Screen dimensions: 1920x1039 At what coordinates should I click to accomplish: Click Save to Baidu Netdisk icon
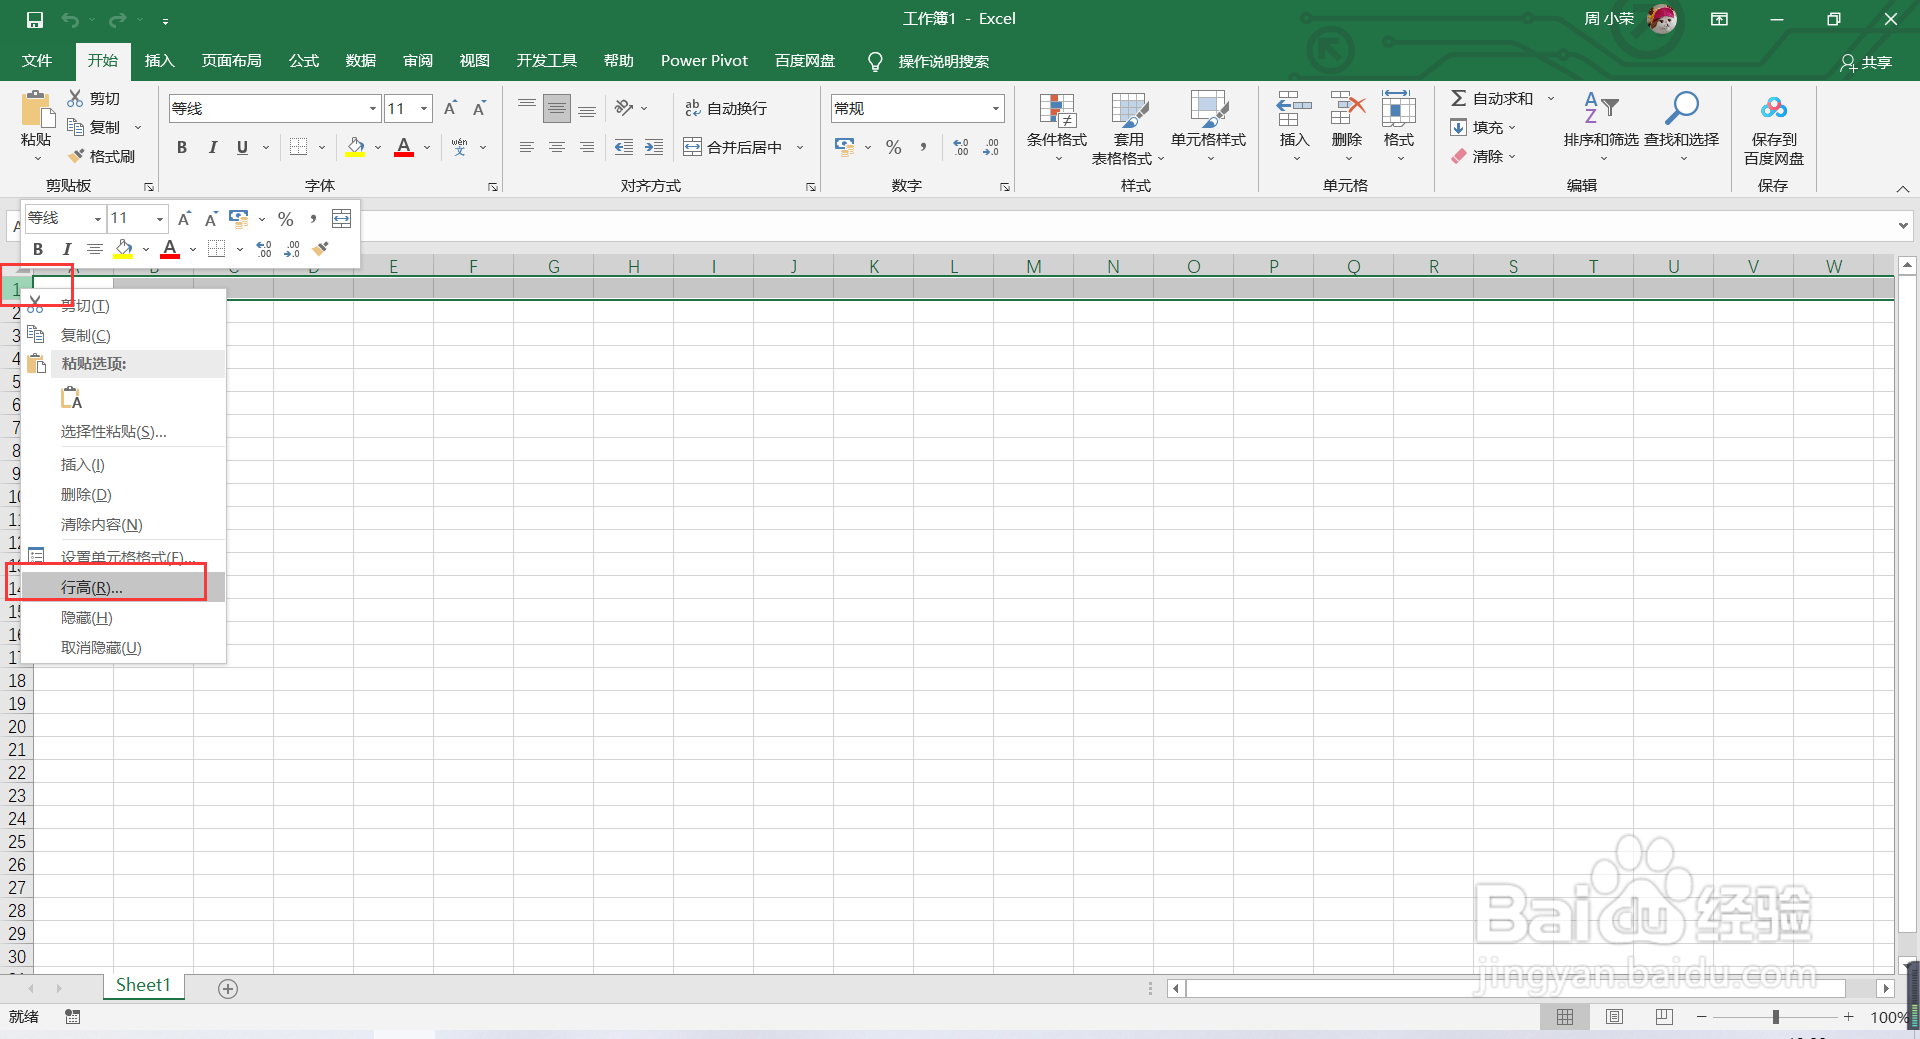click(x=1774, y=108)
